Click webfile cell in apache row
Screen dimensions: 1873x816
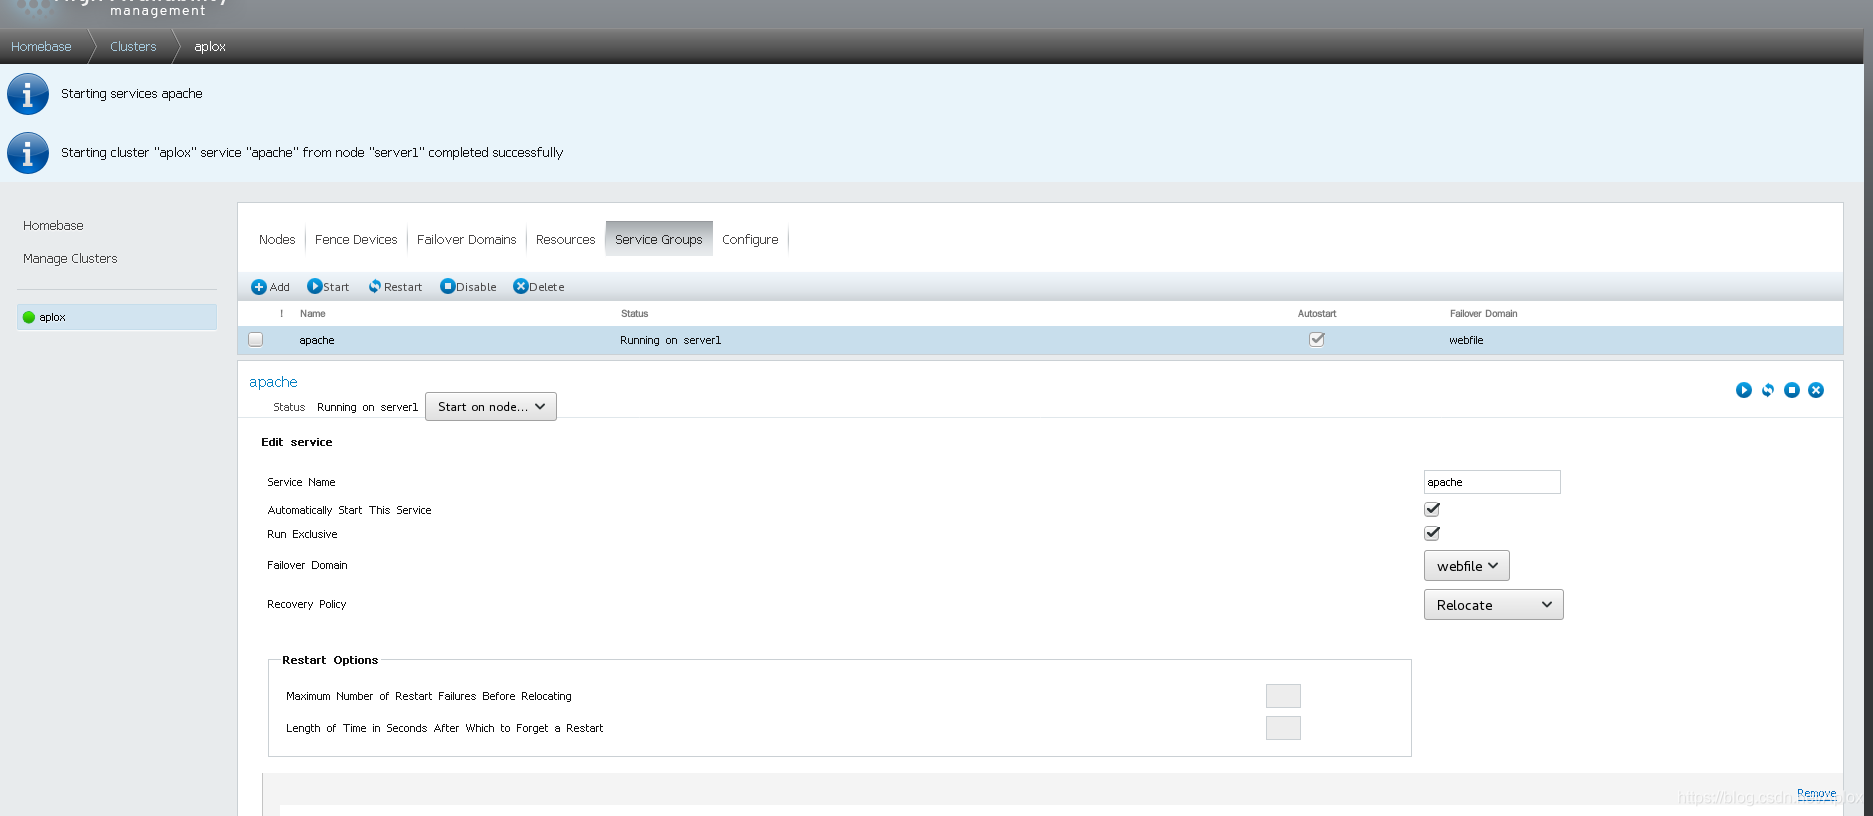click(1466, 341)
